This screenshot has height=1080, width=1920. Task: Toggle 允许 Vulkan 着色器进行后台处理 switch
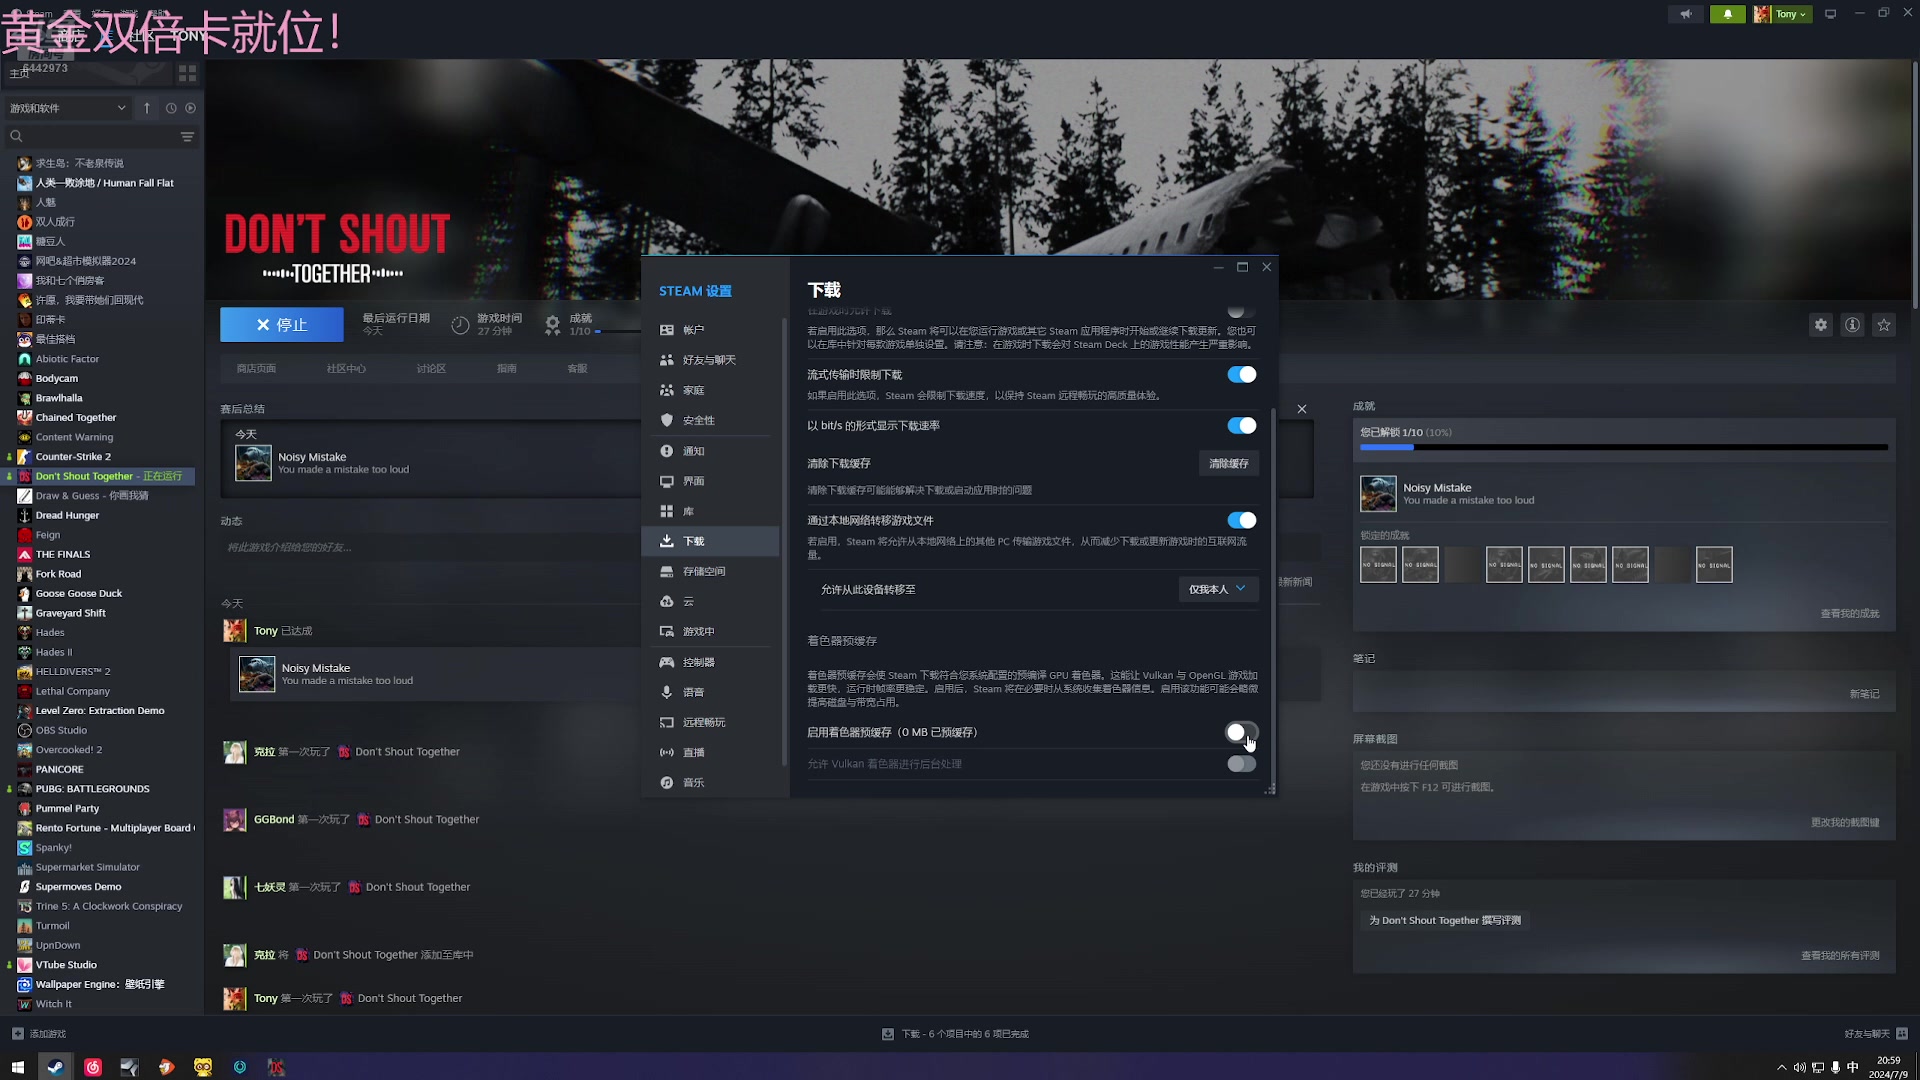1241,764
